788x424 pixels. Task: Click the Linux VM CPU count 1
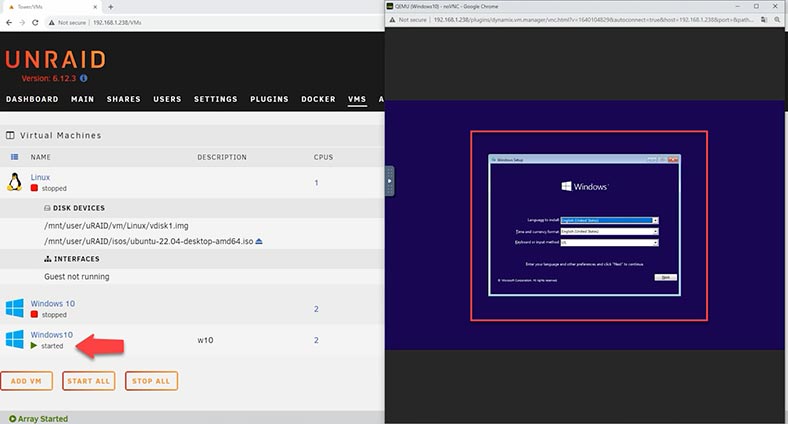tap(316, 183)
